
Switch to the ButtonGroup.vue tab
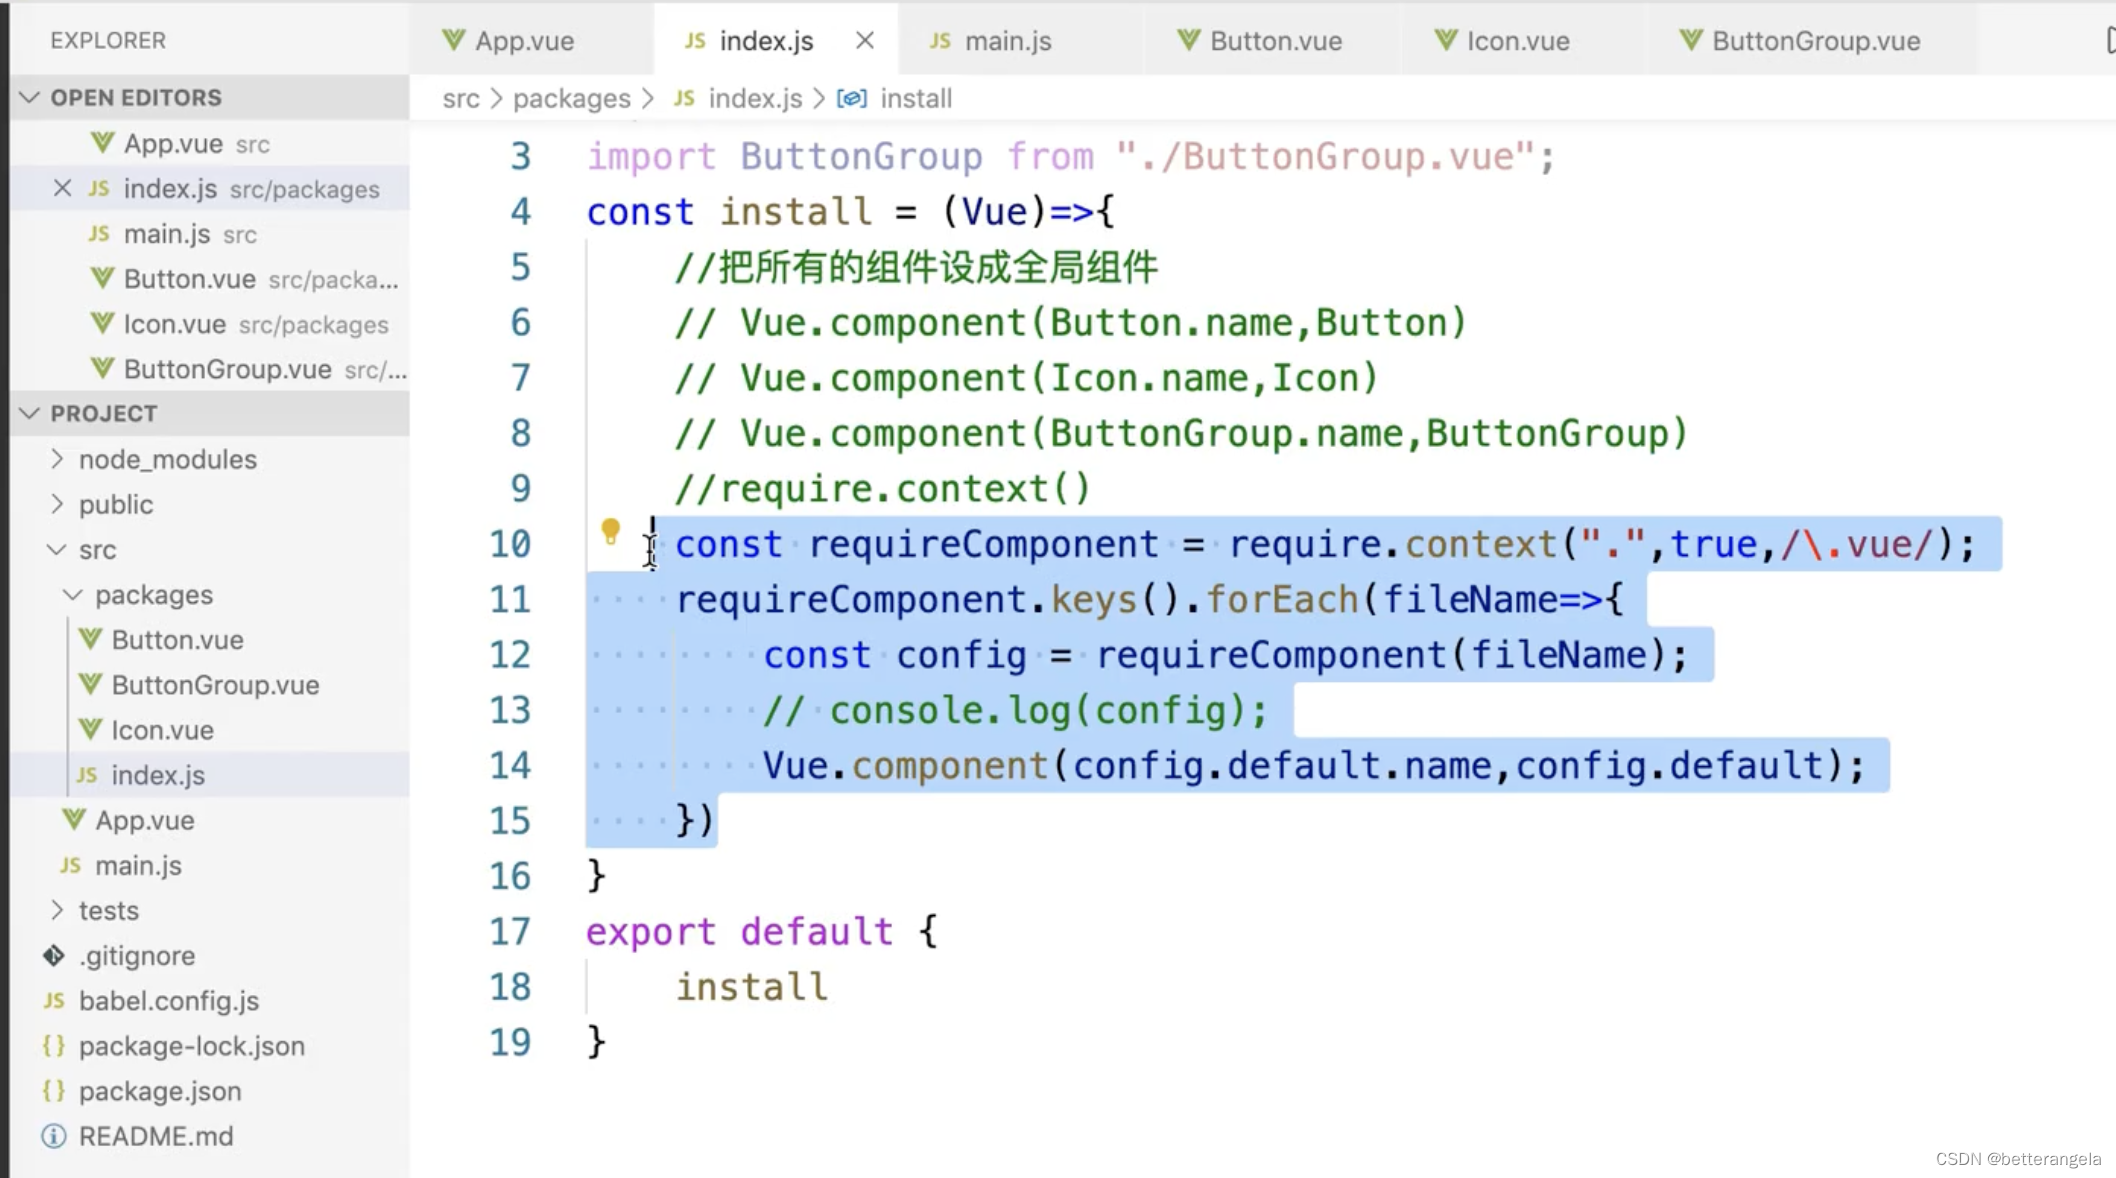[x=1815, y=41]
